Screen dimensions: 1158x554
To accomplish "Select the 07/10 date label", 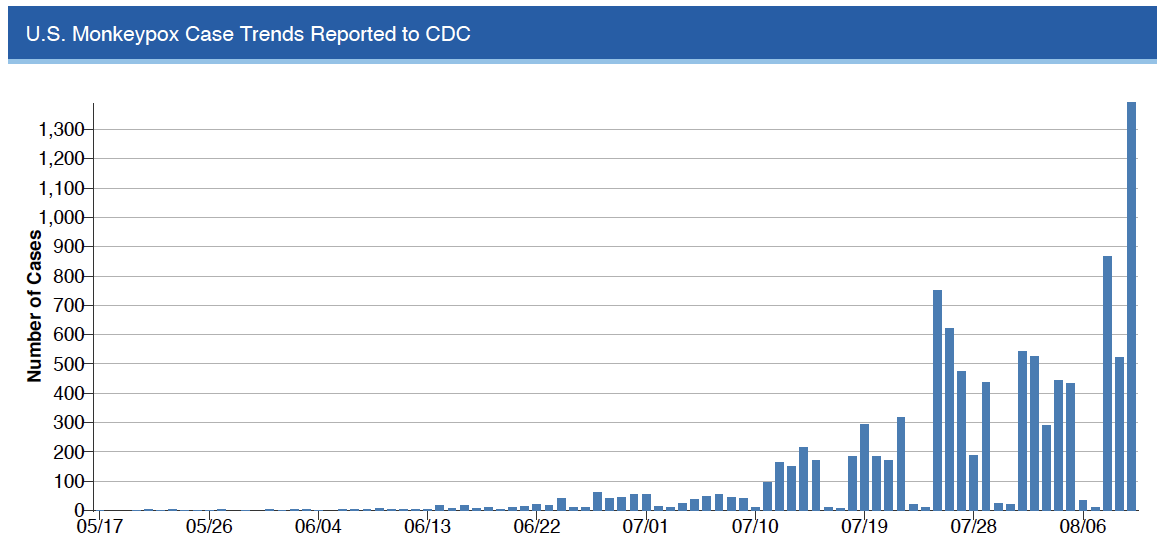I will pos(756,526).
